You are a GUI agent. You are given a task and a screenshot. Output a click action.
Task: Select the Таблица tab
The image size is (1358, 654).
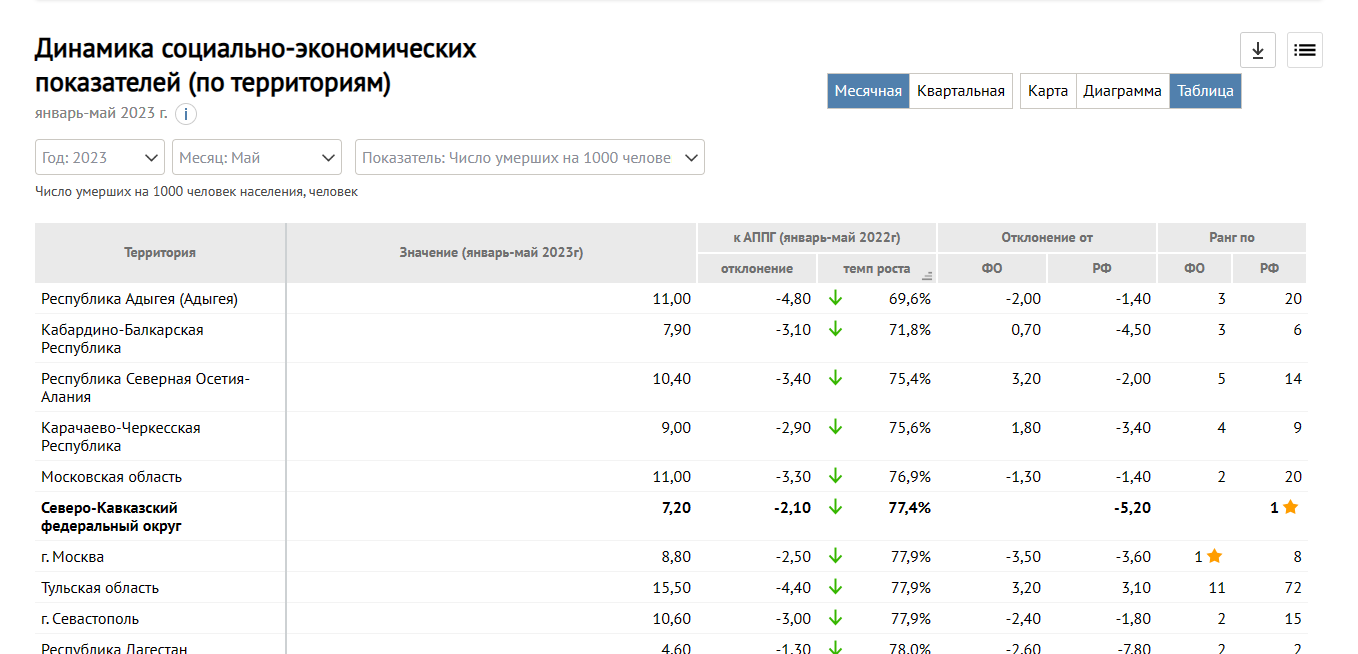[1205, 91]
